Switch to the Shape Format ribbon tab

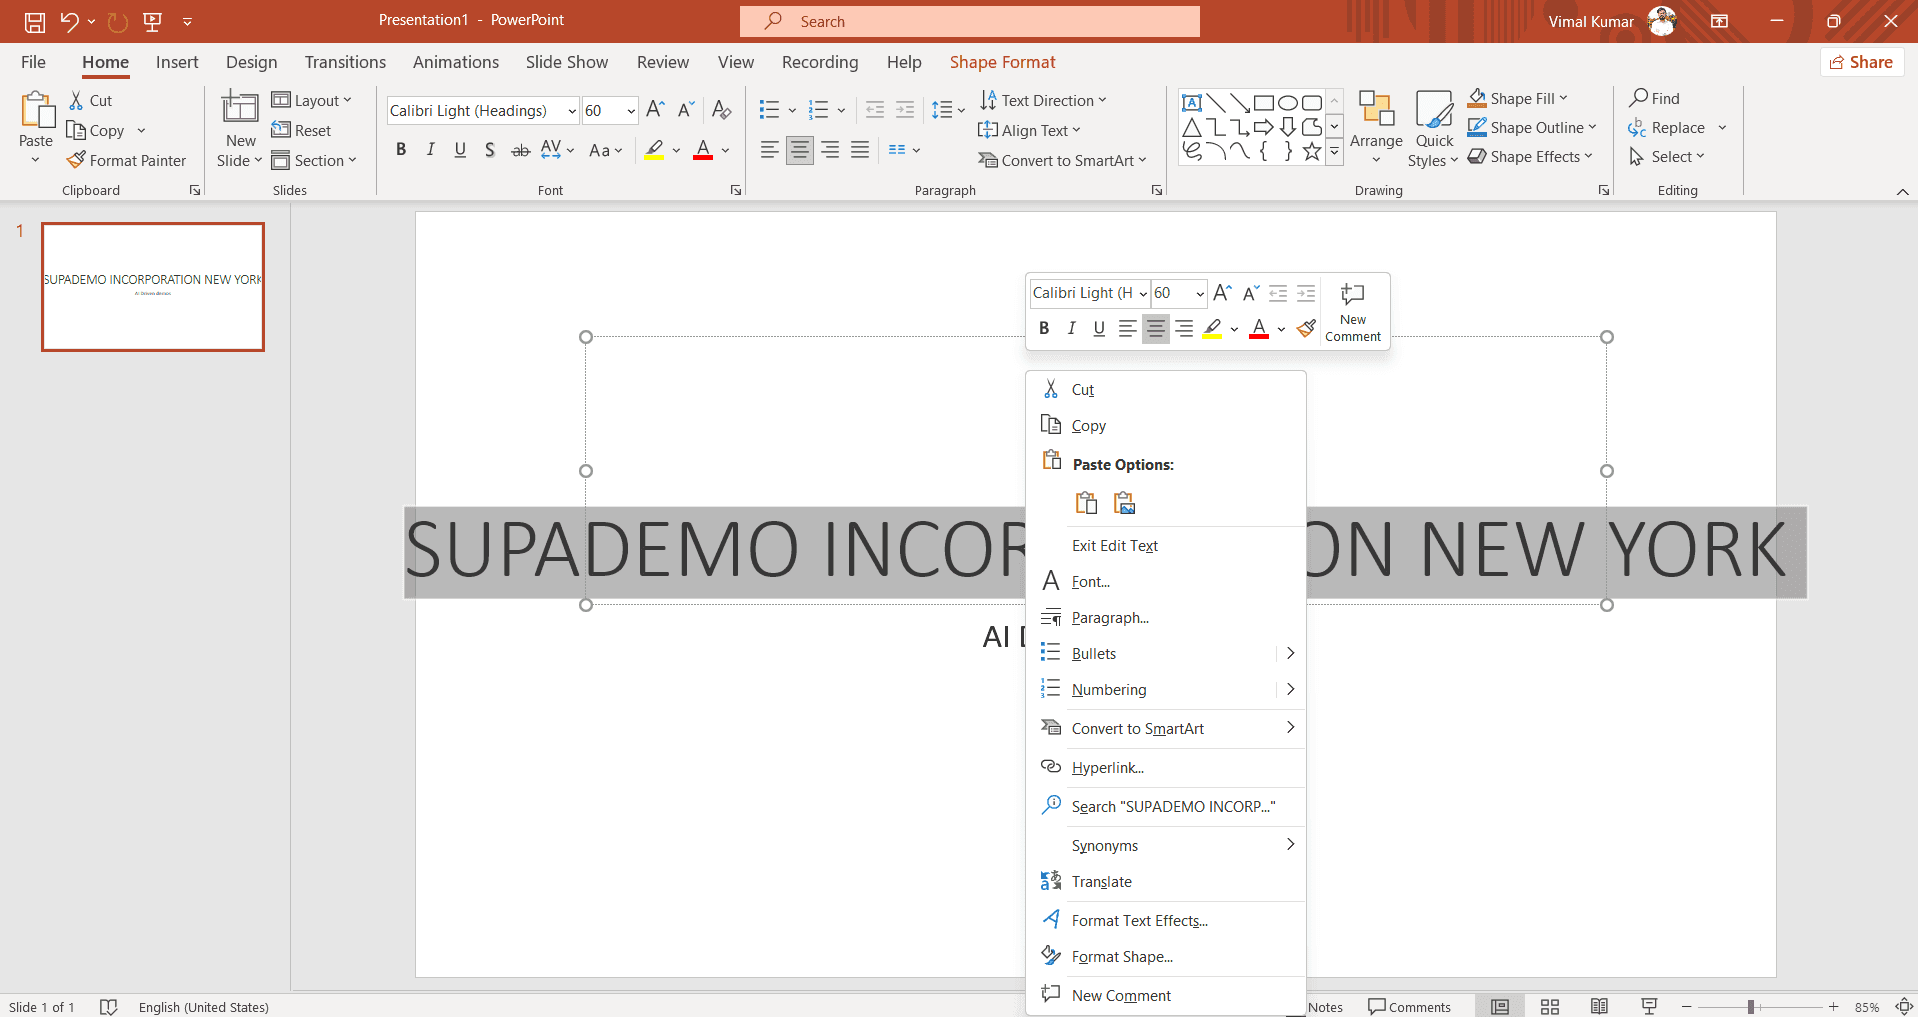click(1002, 61)
